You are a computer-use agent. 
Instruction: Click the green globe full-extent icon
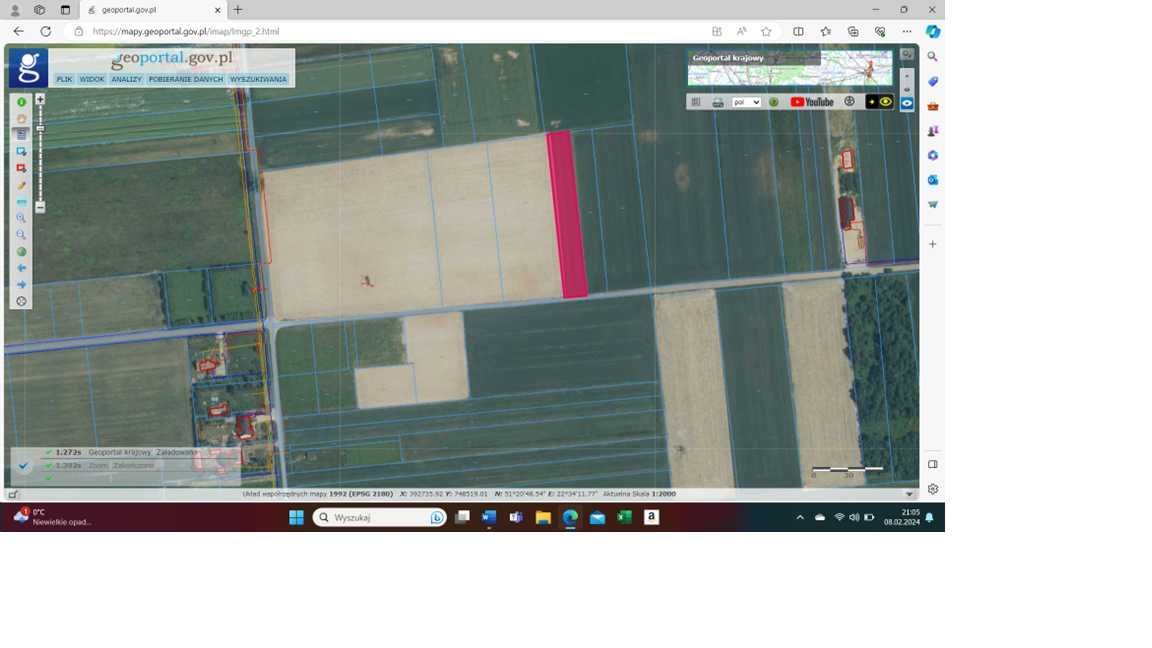21,252
